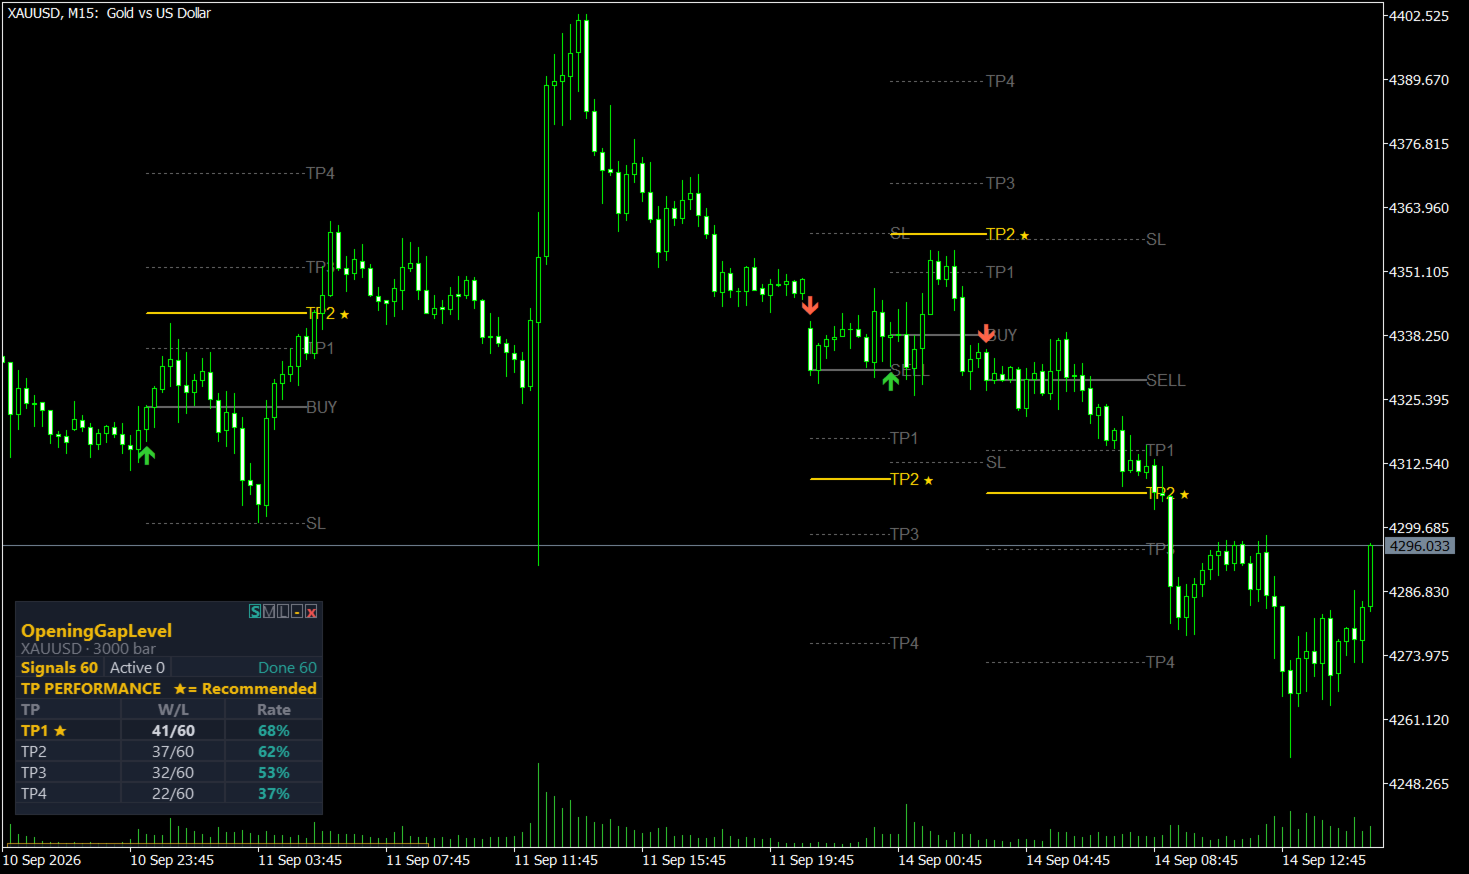Viewport: 1469px width, 874px height.
Task: Select the TP4 row in performance table
Action: [x=170, y=794]
